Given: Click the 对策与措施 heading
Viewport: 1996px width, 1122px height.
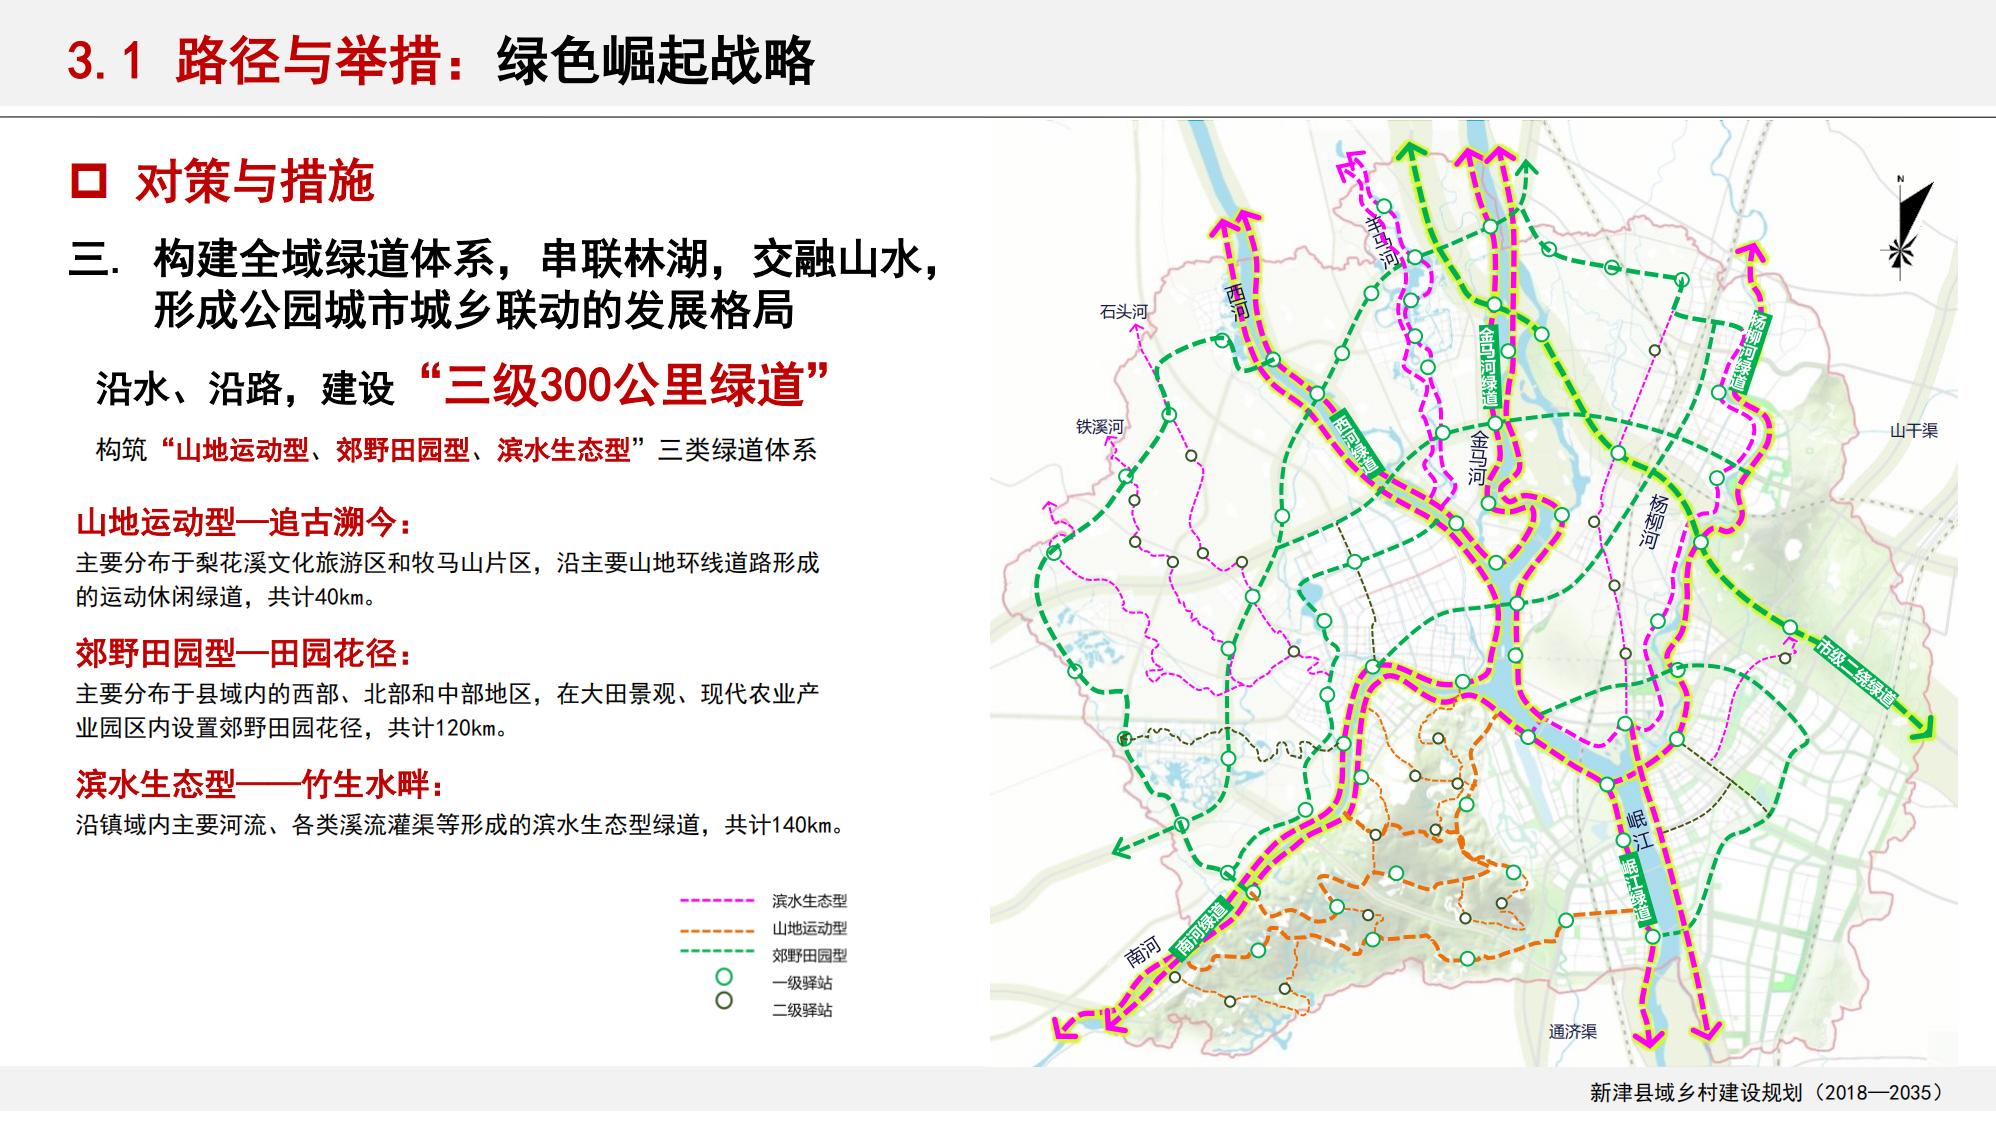Looking at the screenshot, I should 254,182.
